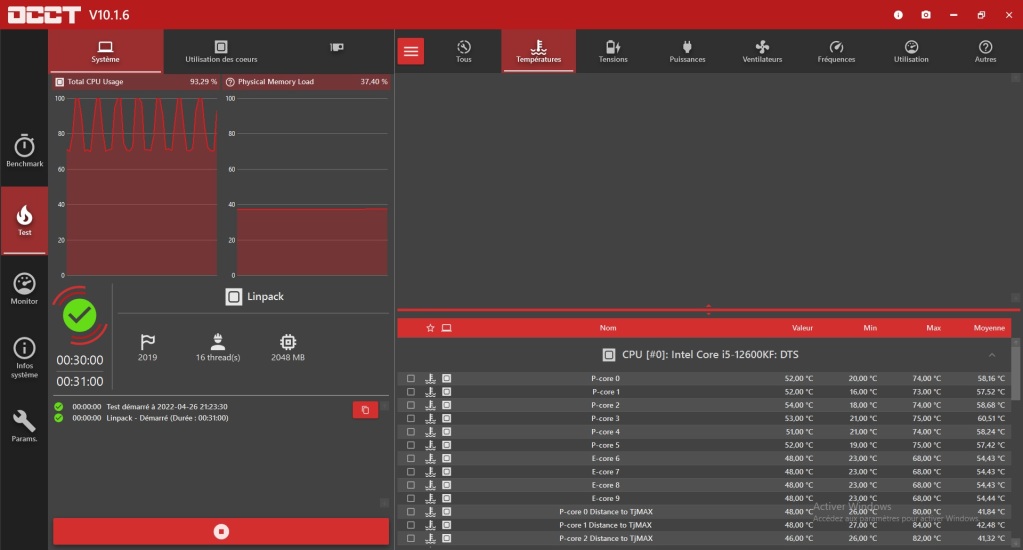Show all sensors with Tous
Screen dimensions: 1023x550
click(x=464, y=52)
